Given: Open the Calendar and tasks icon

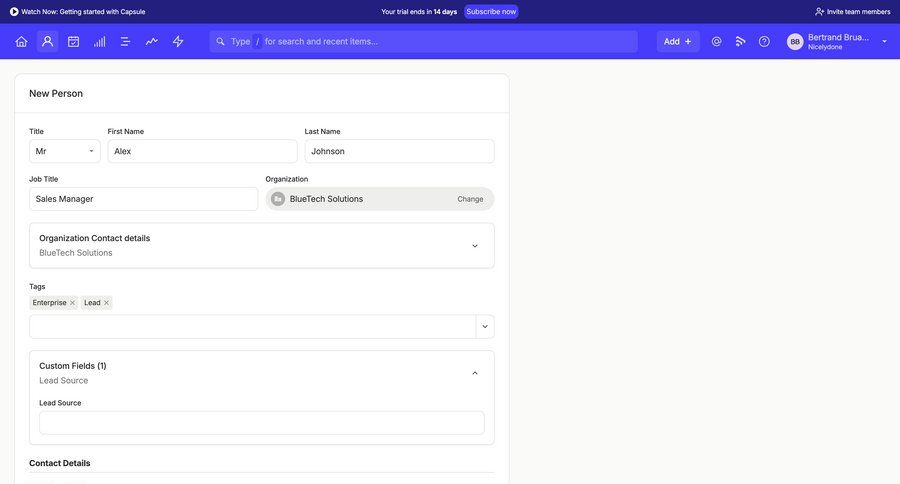Looking at the screenshot, I should pos(73,41).
